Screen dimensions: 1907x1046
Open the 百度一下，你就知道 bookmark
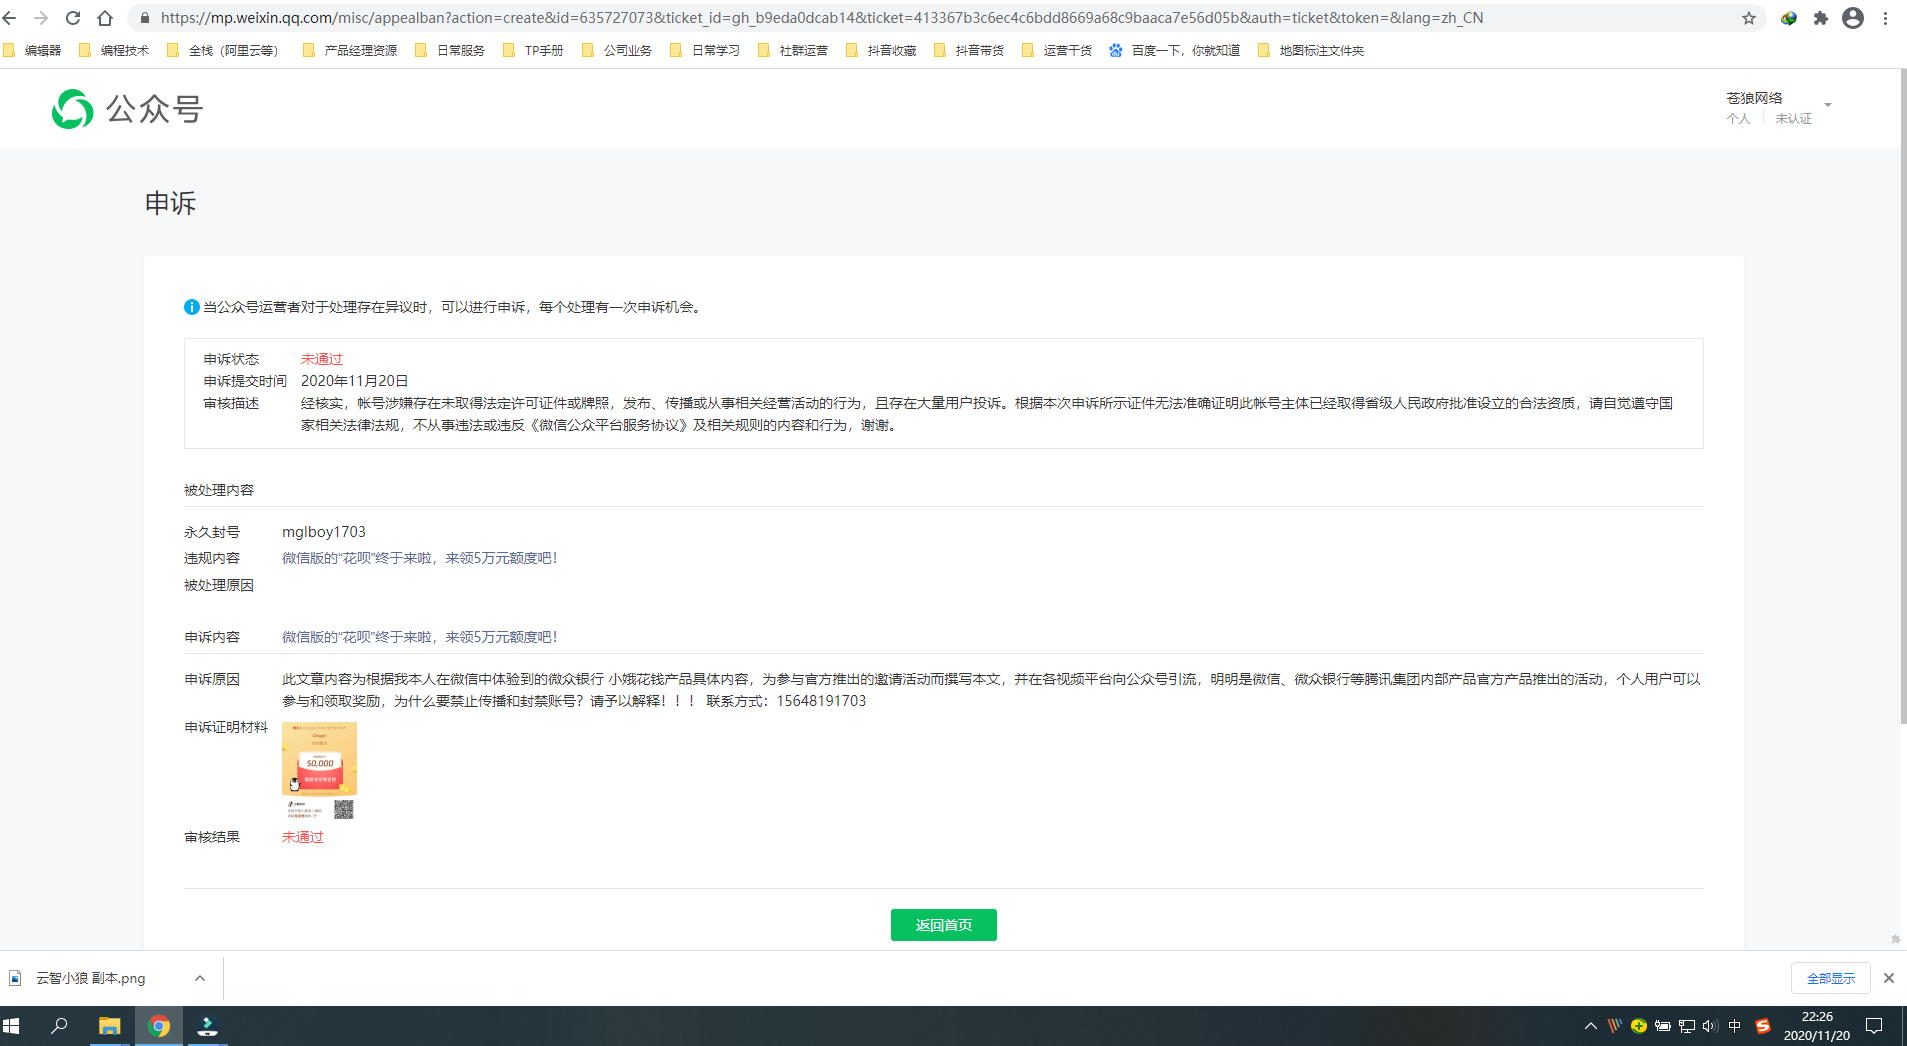(x=1175, y=50)
